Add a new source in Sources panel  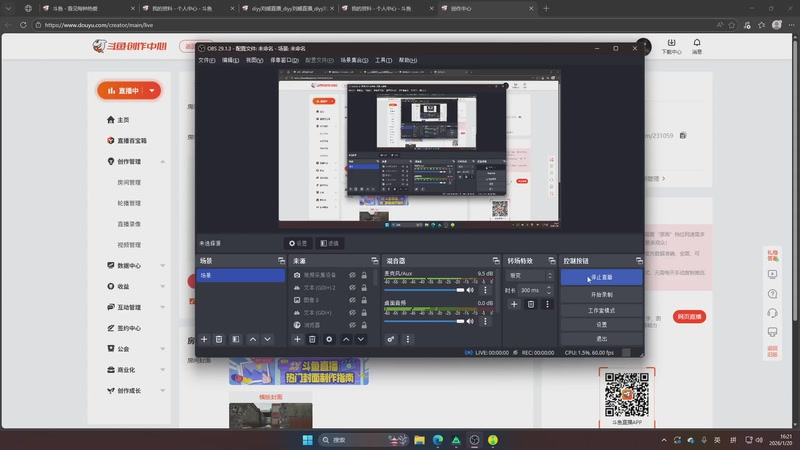coord(297,339)
